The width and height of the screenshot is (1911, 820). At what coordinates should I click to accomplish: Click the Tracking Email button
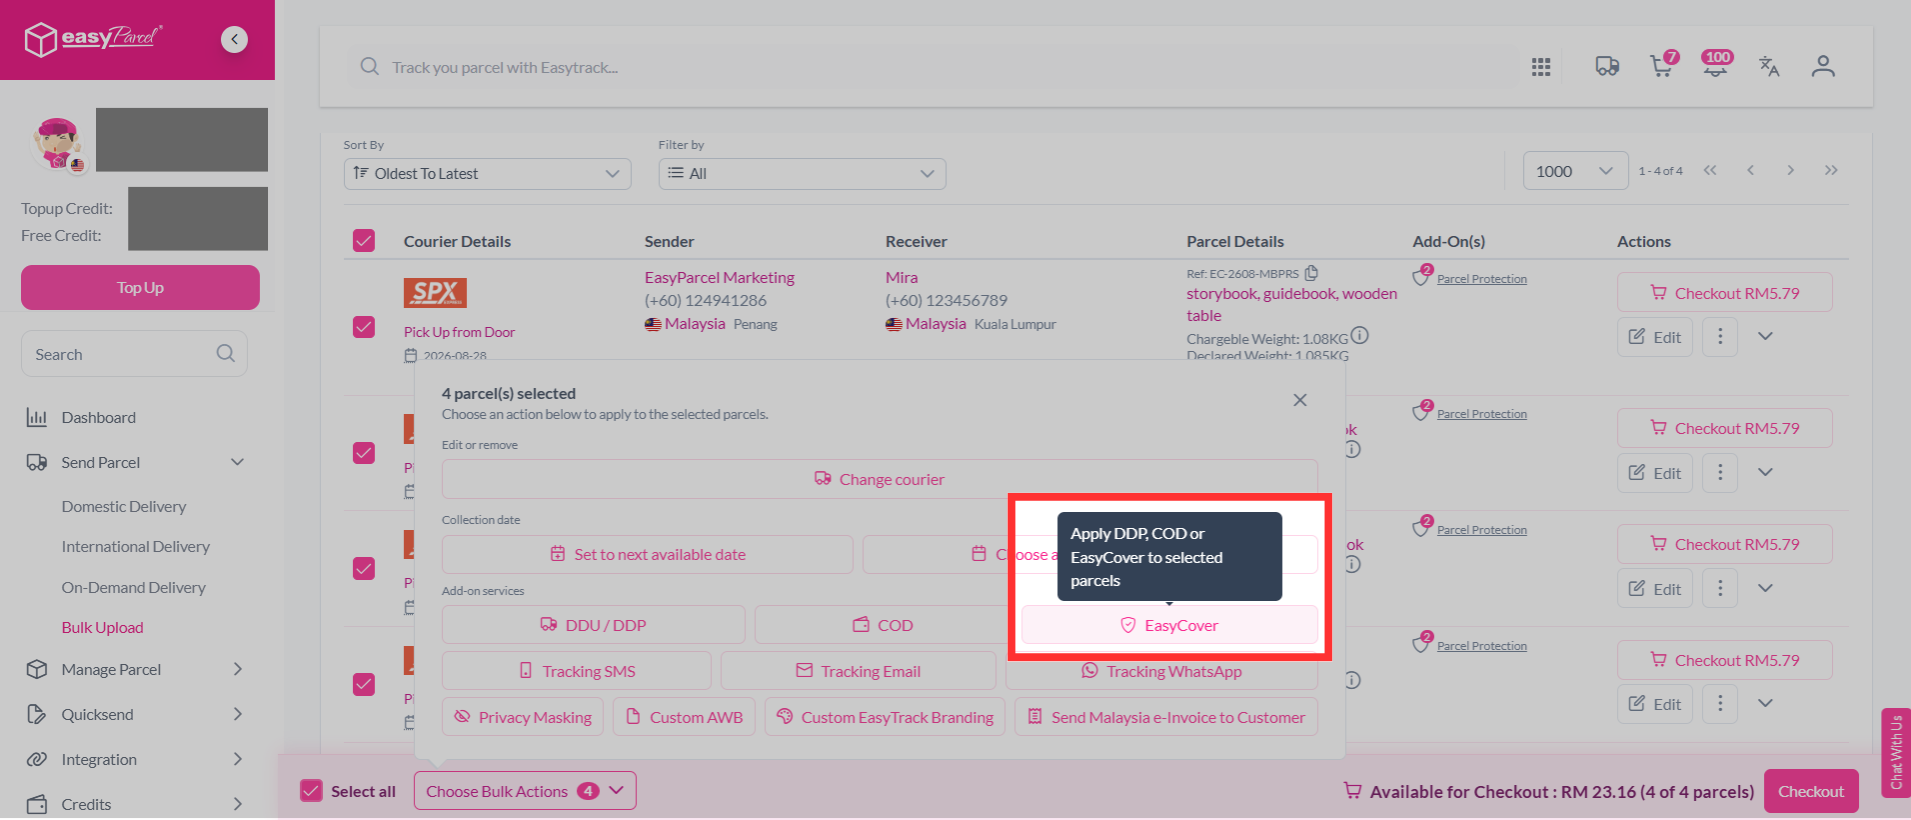[858, 671]
